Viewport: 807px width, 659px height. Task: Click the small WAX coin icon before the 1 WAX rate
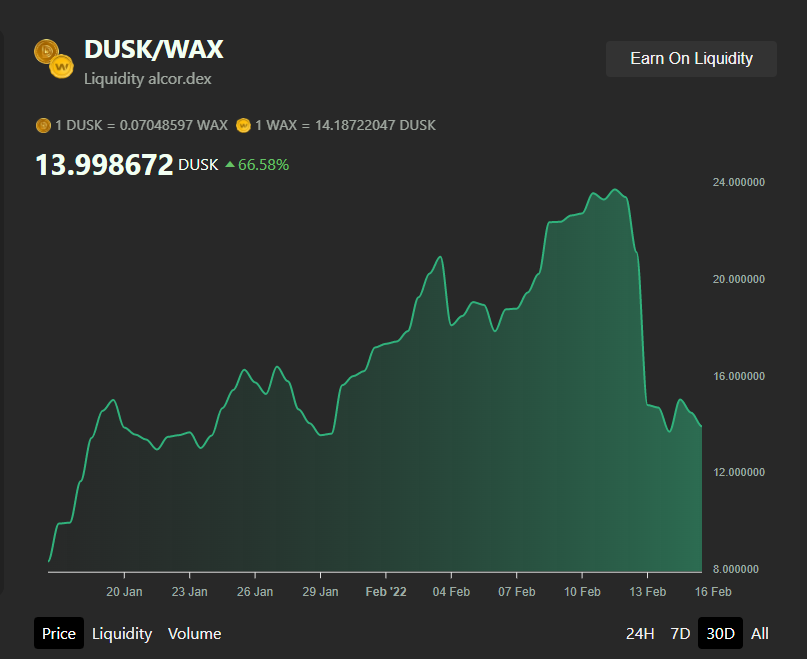click(243, 125)
